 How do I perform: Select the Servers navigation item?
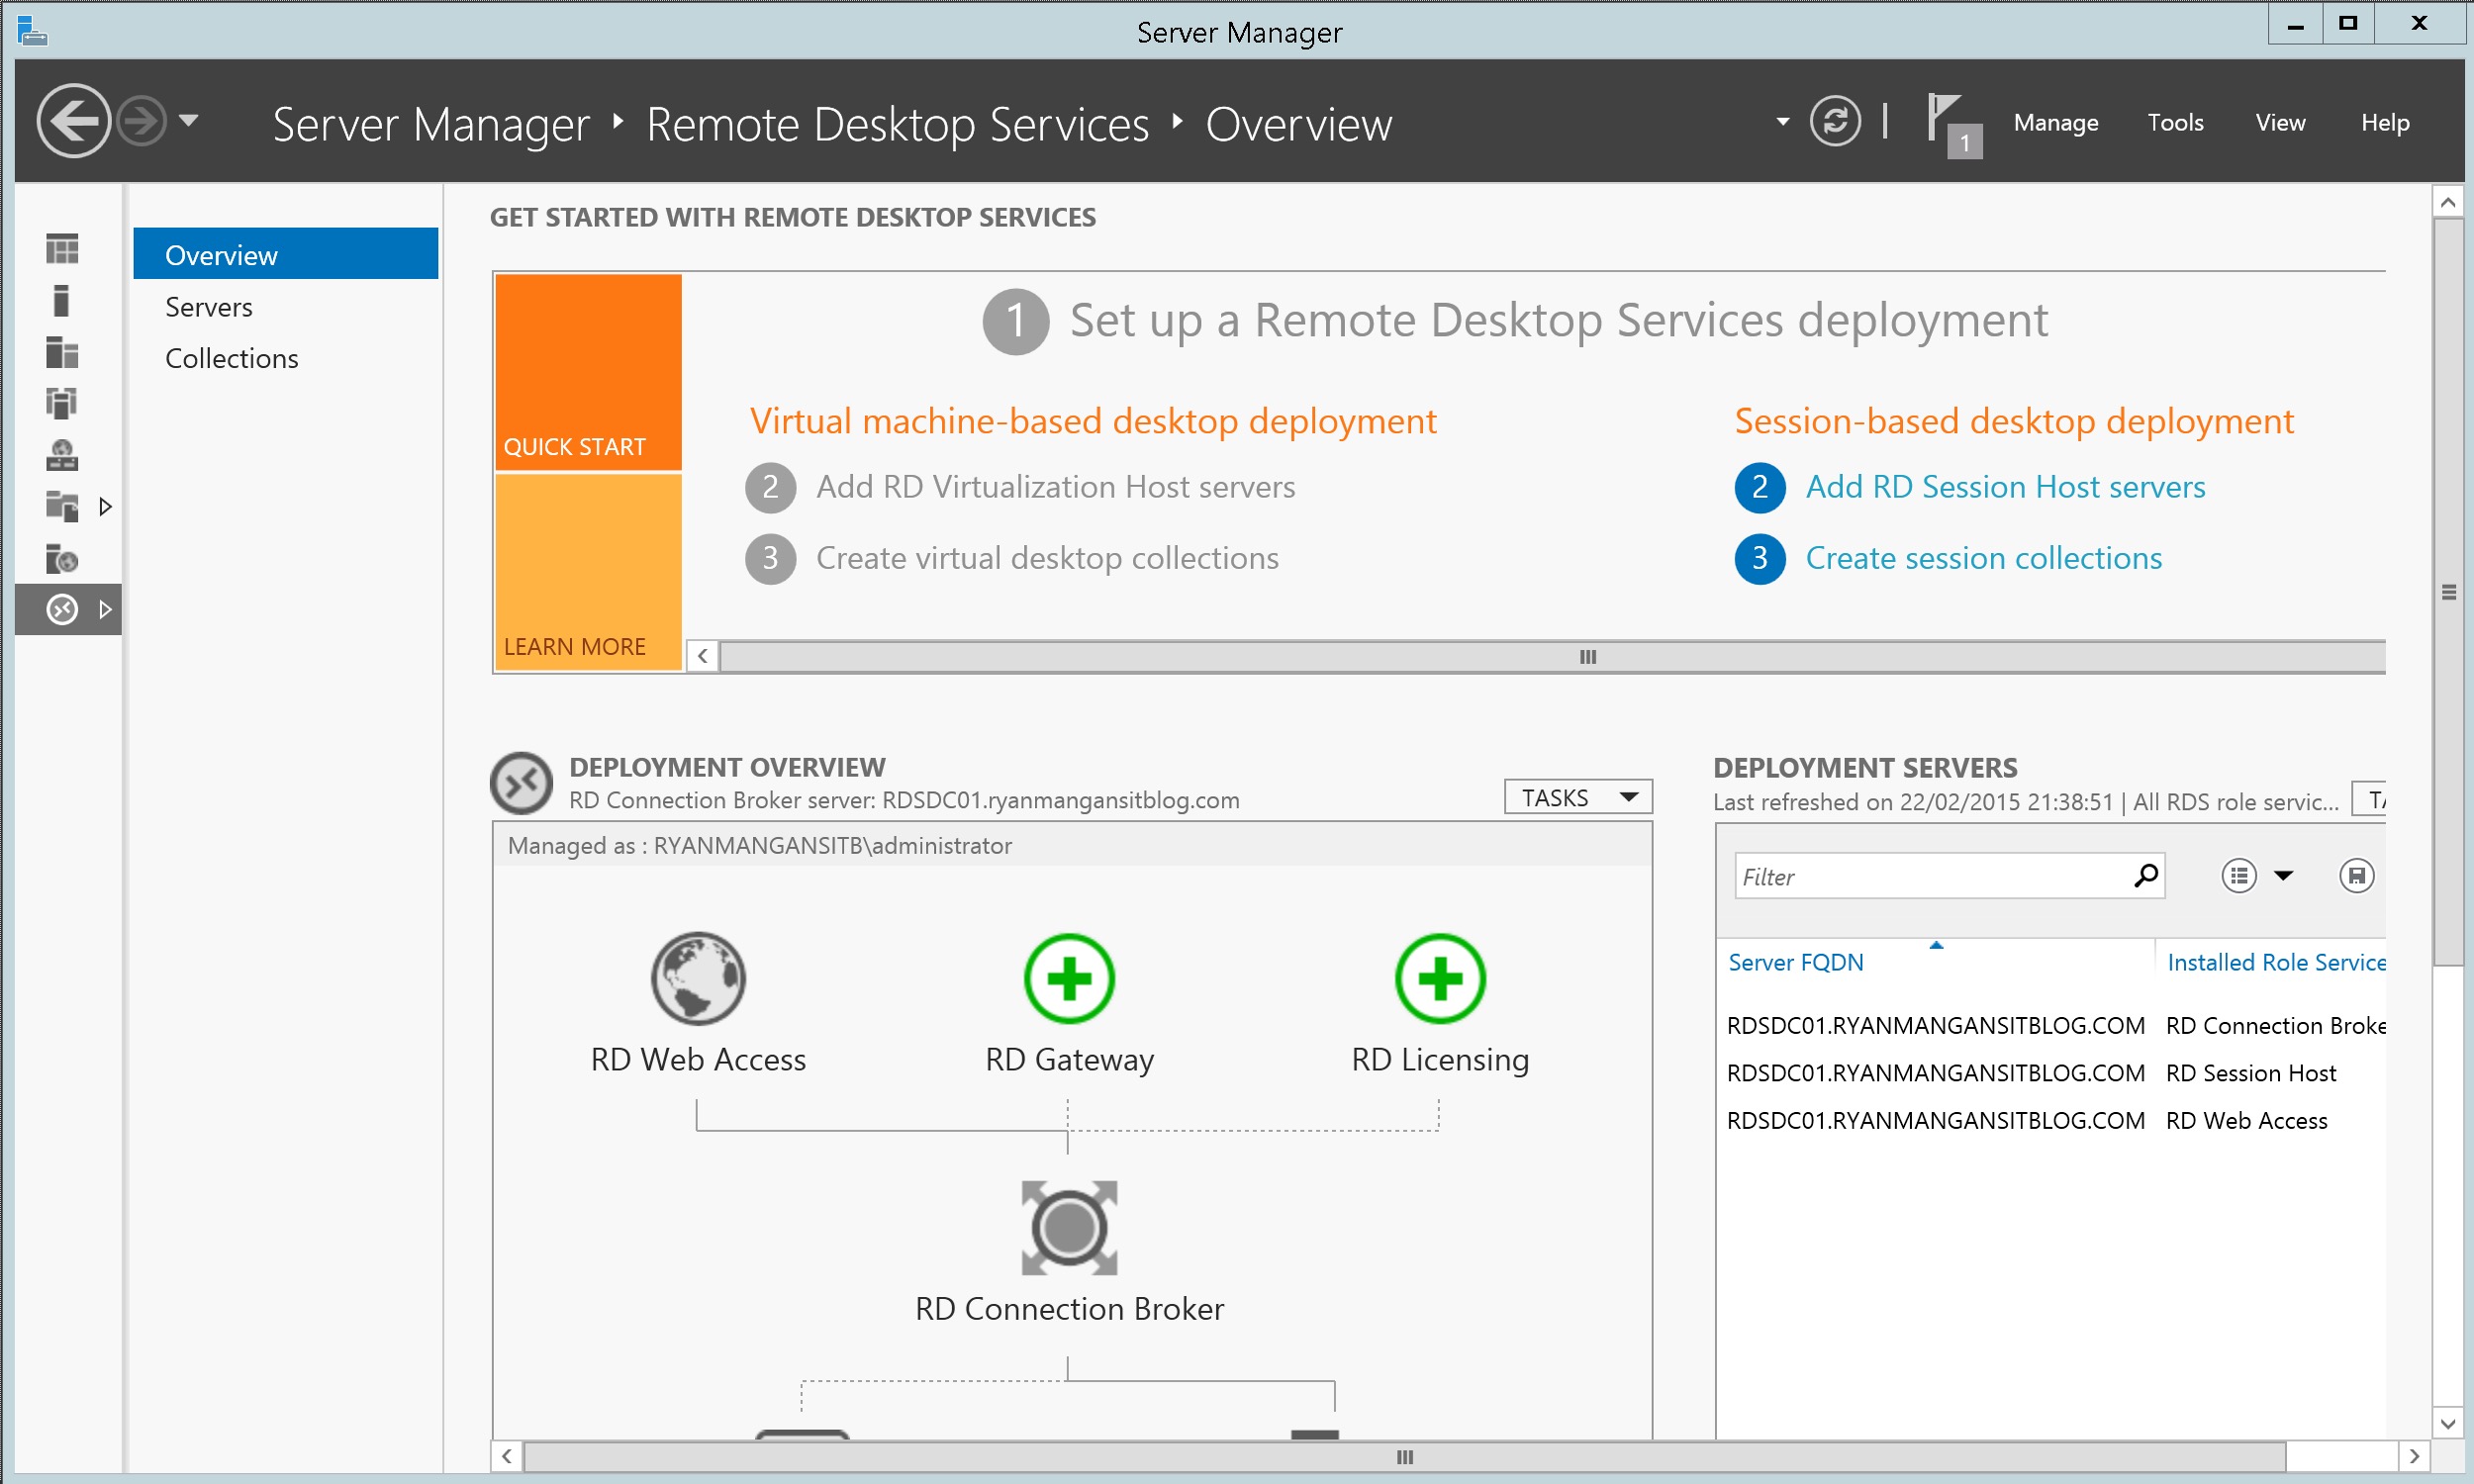point(286,306)
